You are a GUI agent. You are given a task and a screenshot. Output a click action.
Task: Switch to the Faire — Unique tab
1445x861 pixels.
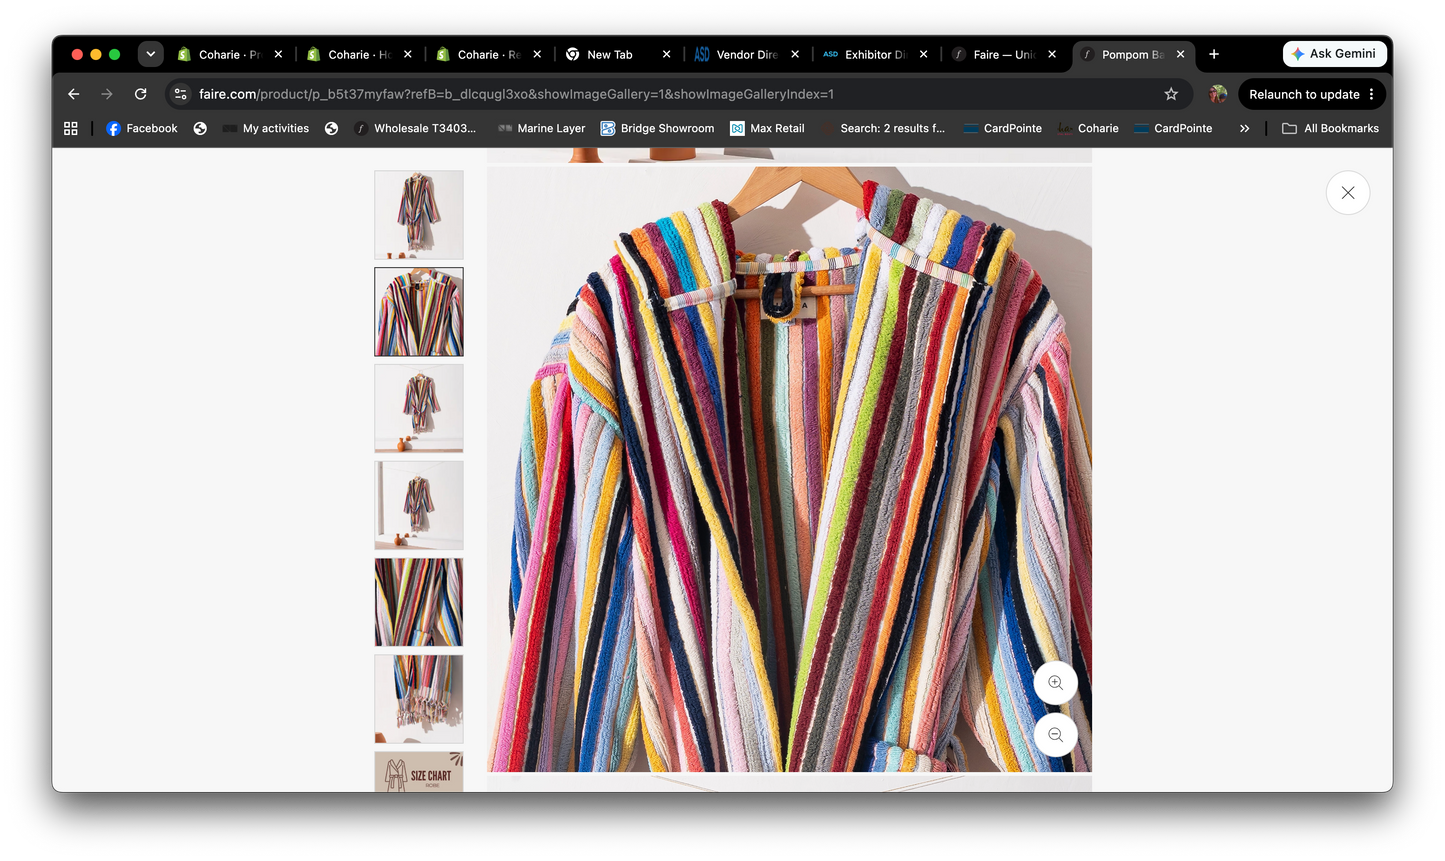(1003, 54)
